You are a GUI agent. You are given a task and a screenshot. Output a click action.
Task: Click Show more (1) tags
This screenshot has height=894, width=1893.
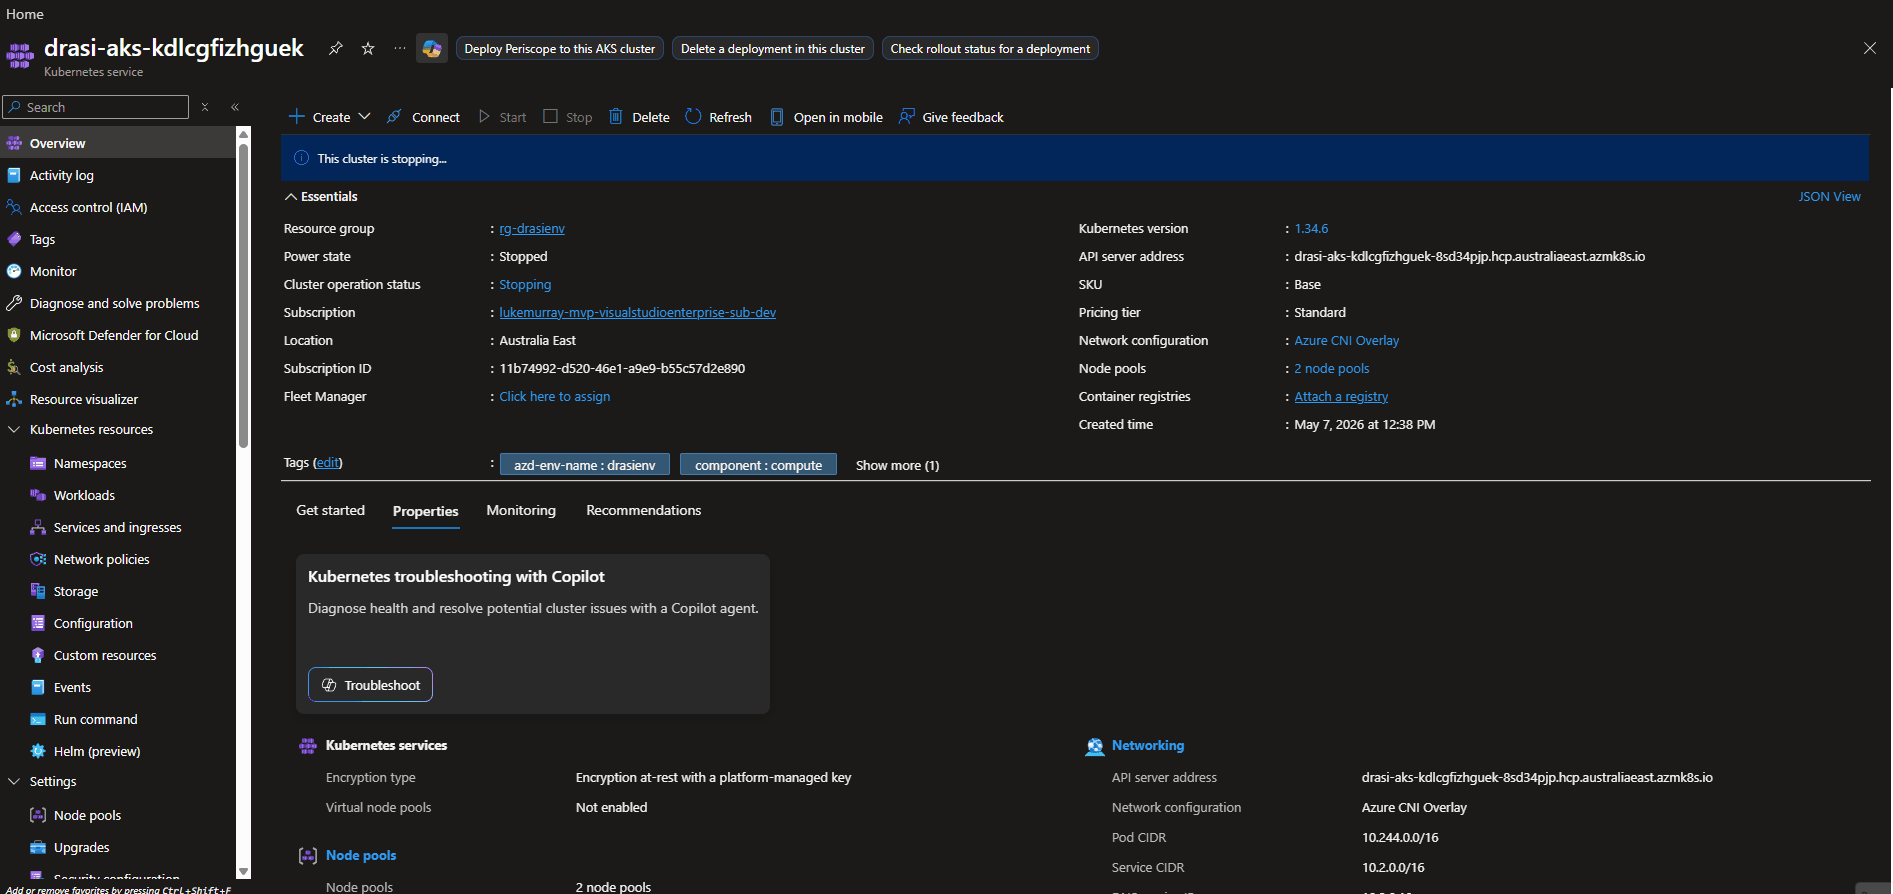pos(897,465)
